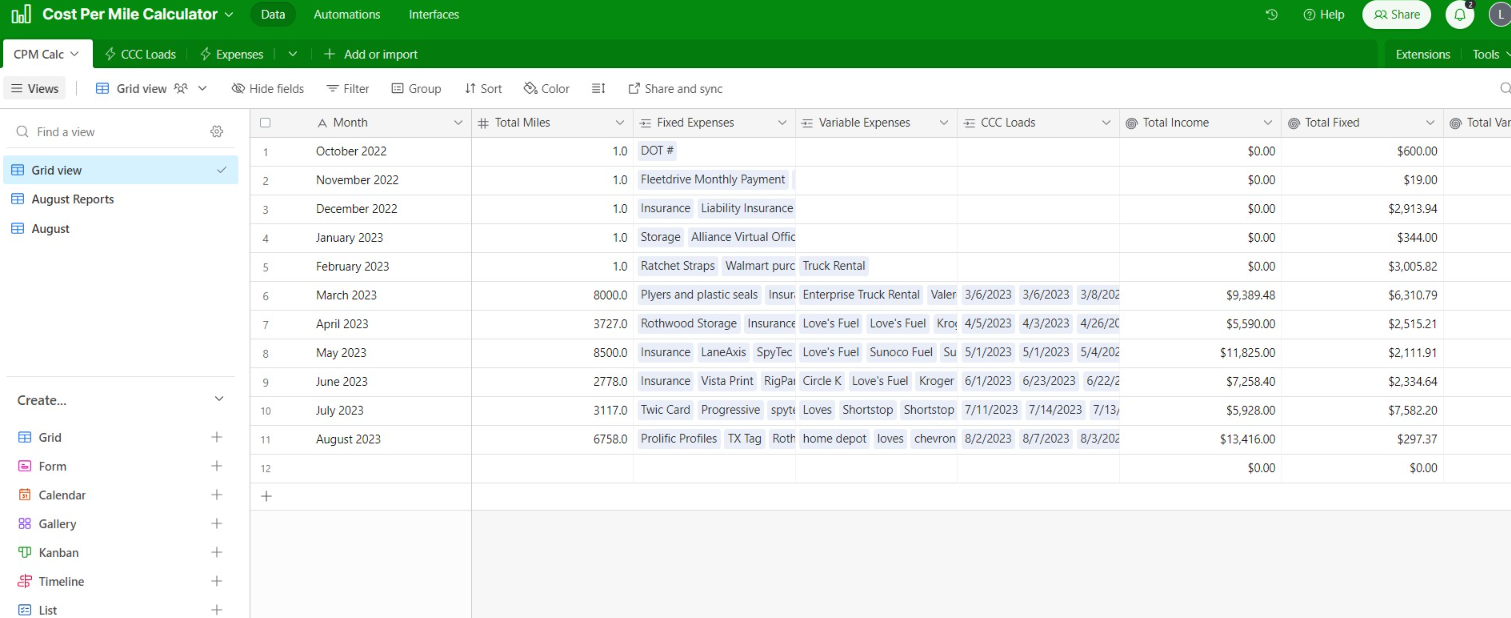
Task: Click the search magnifier icon at toolbar right
Action: (1505, 88)
